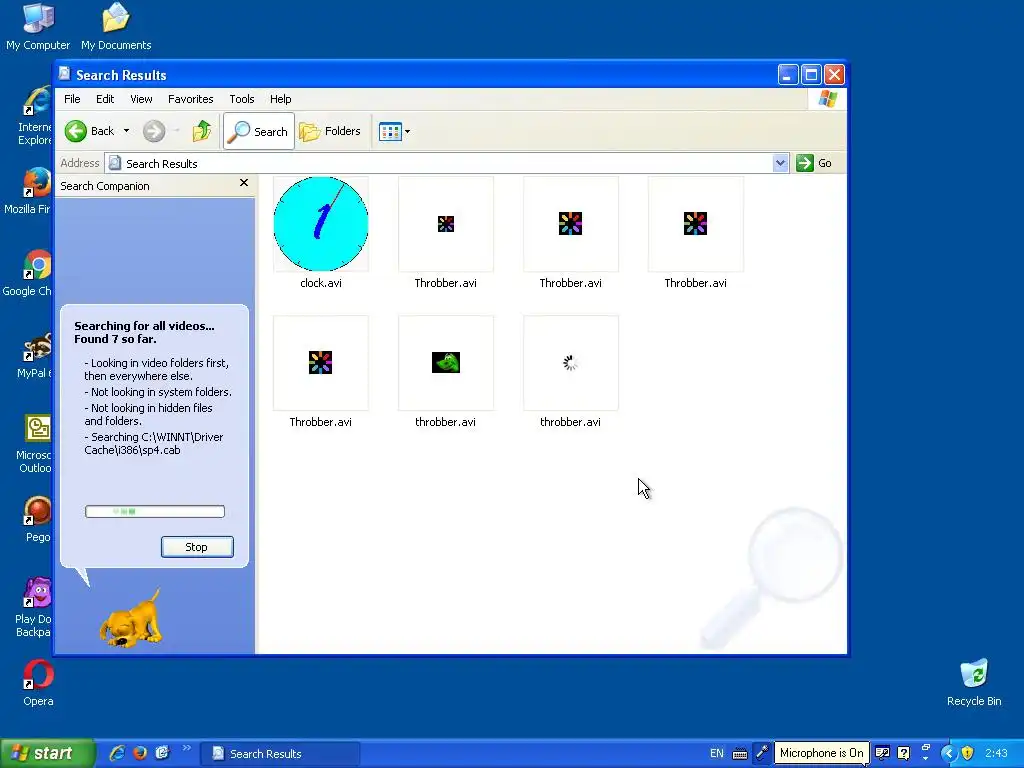Open the Edit menu
The image size is (1024, 768).
point(105,99)
